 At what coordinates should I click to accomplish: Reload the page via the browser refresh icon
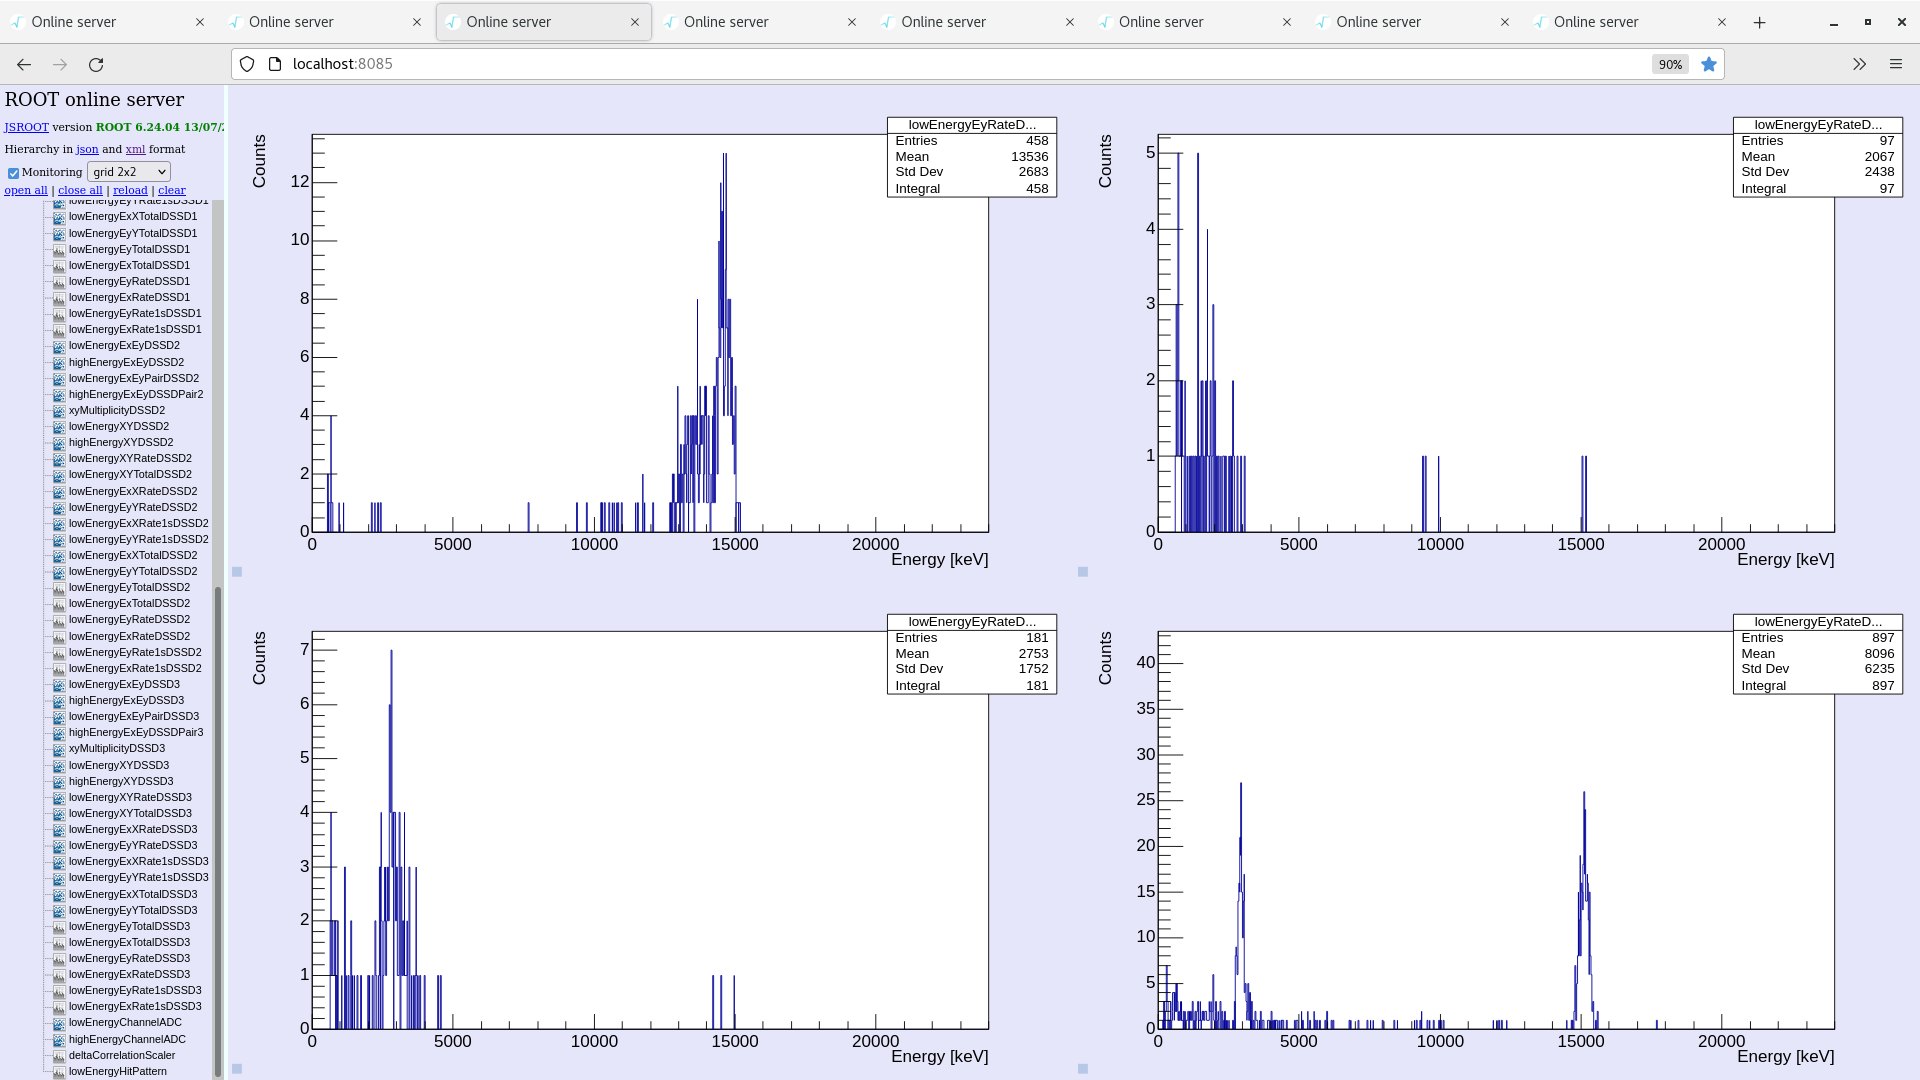96,64
